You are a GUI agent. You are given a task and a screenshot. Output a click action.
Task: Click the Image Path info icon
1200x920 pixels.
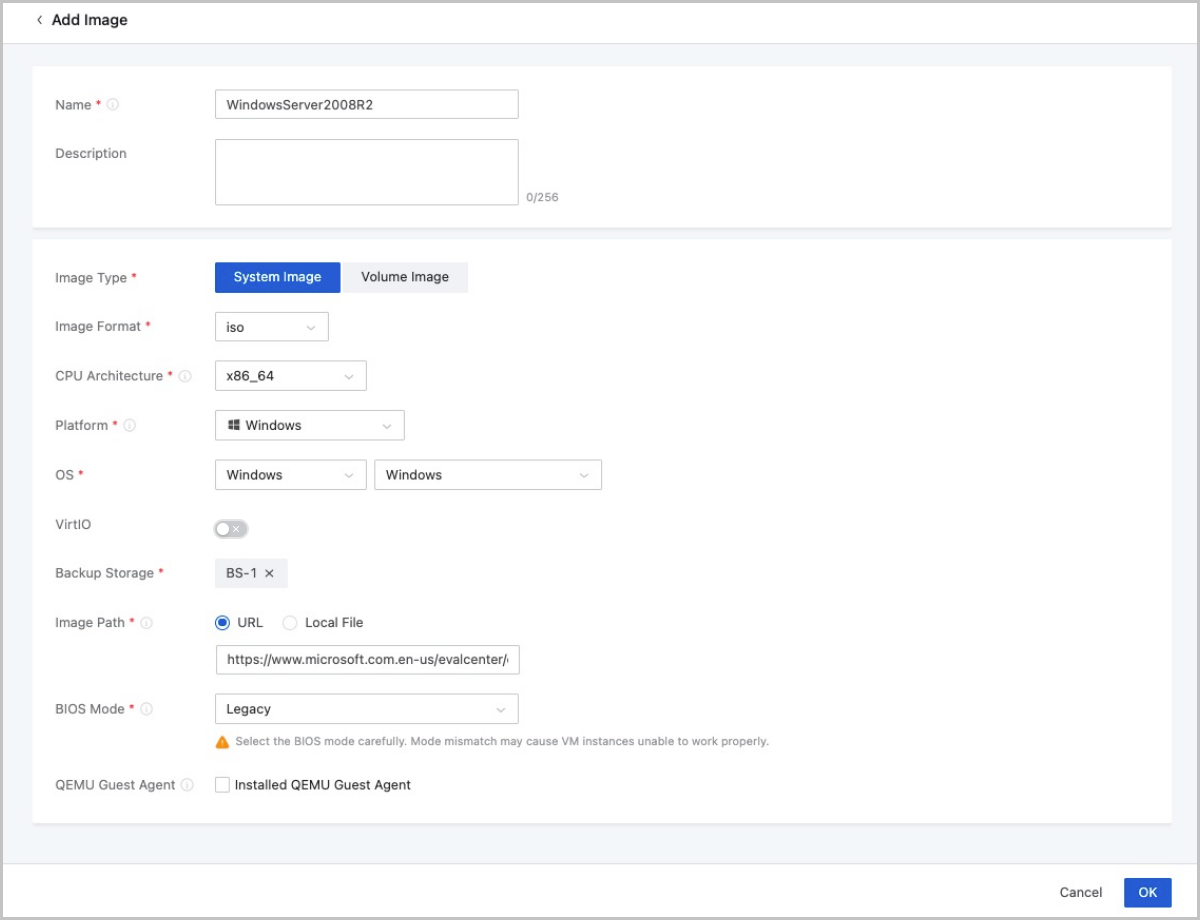pyautogui.click(x=147, y=623)
